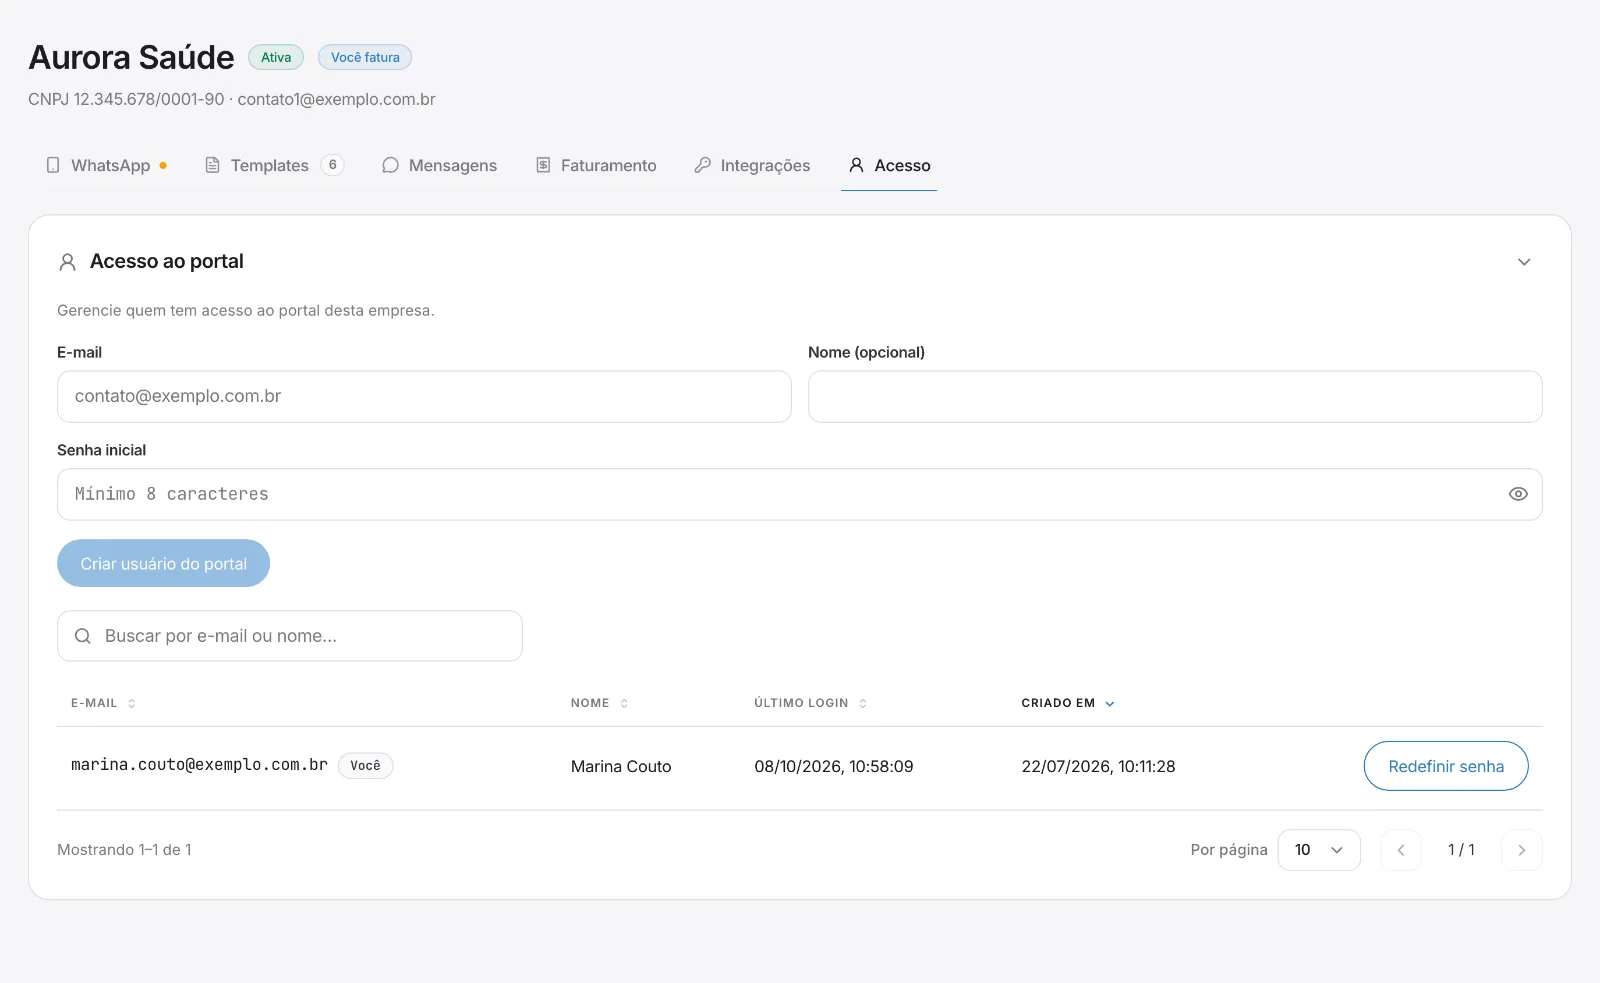Viewport: 1600px width, 983px height.
Task: Show password with the eye icon
Action: [1518, 494]
